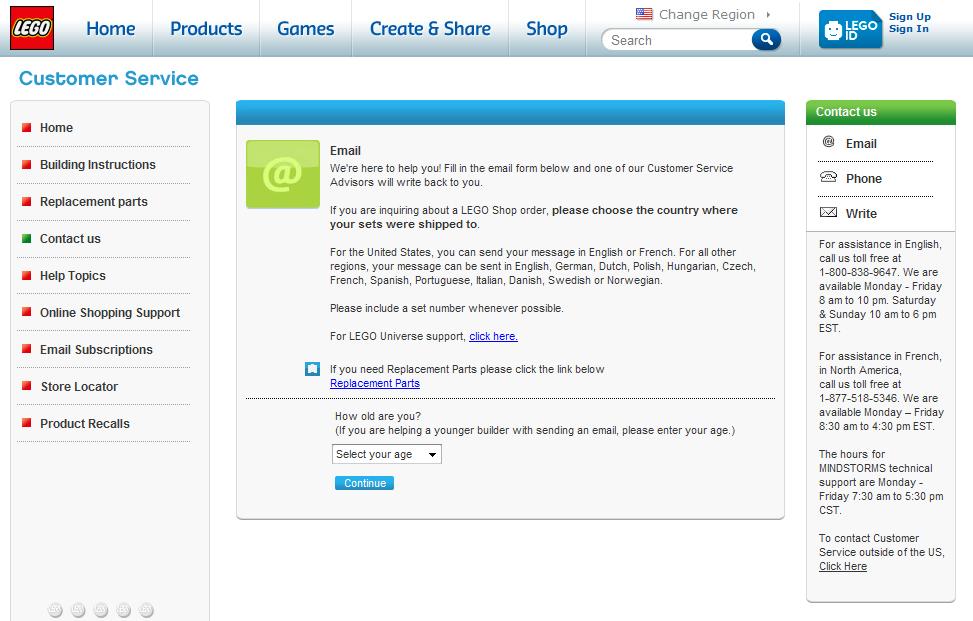This screenshot has width=973, height=621.
Task: Click Change Region text
Action: (707, 14)
